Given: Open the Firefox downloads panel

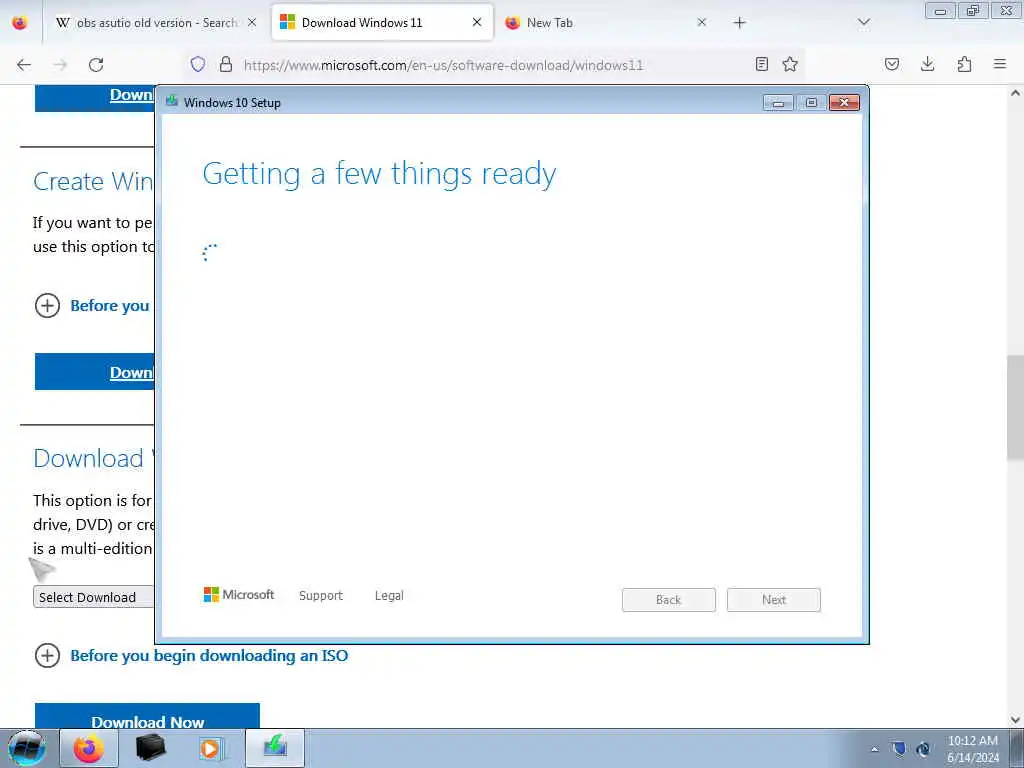Looking at the screenshot, I should pos(927,64).
